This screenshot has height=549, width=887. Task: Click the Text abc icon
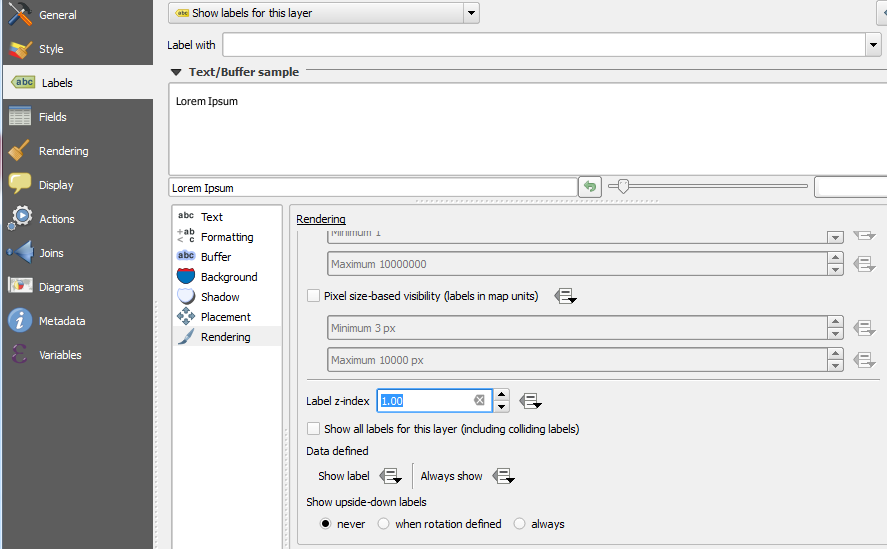coord(186,216)
